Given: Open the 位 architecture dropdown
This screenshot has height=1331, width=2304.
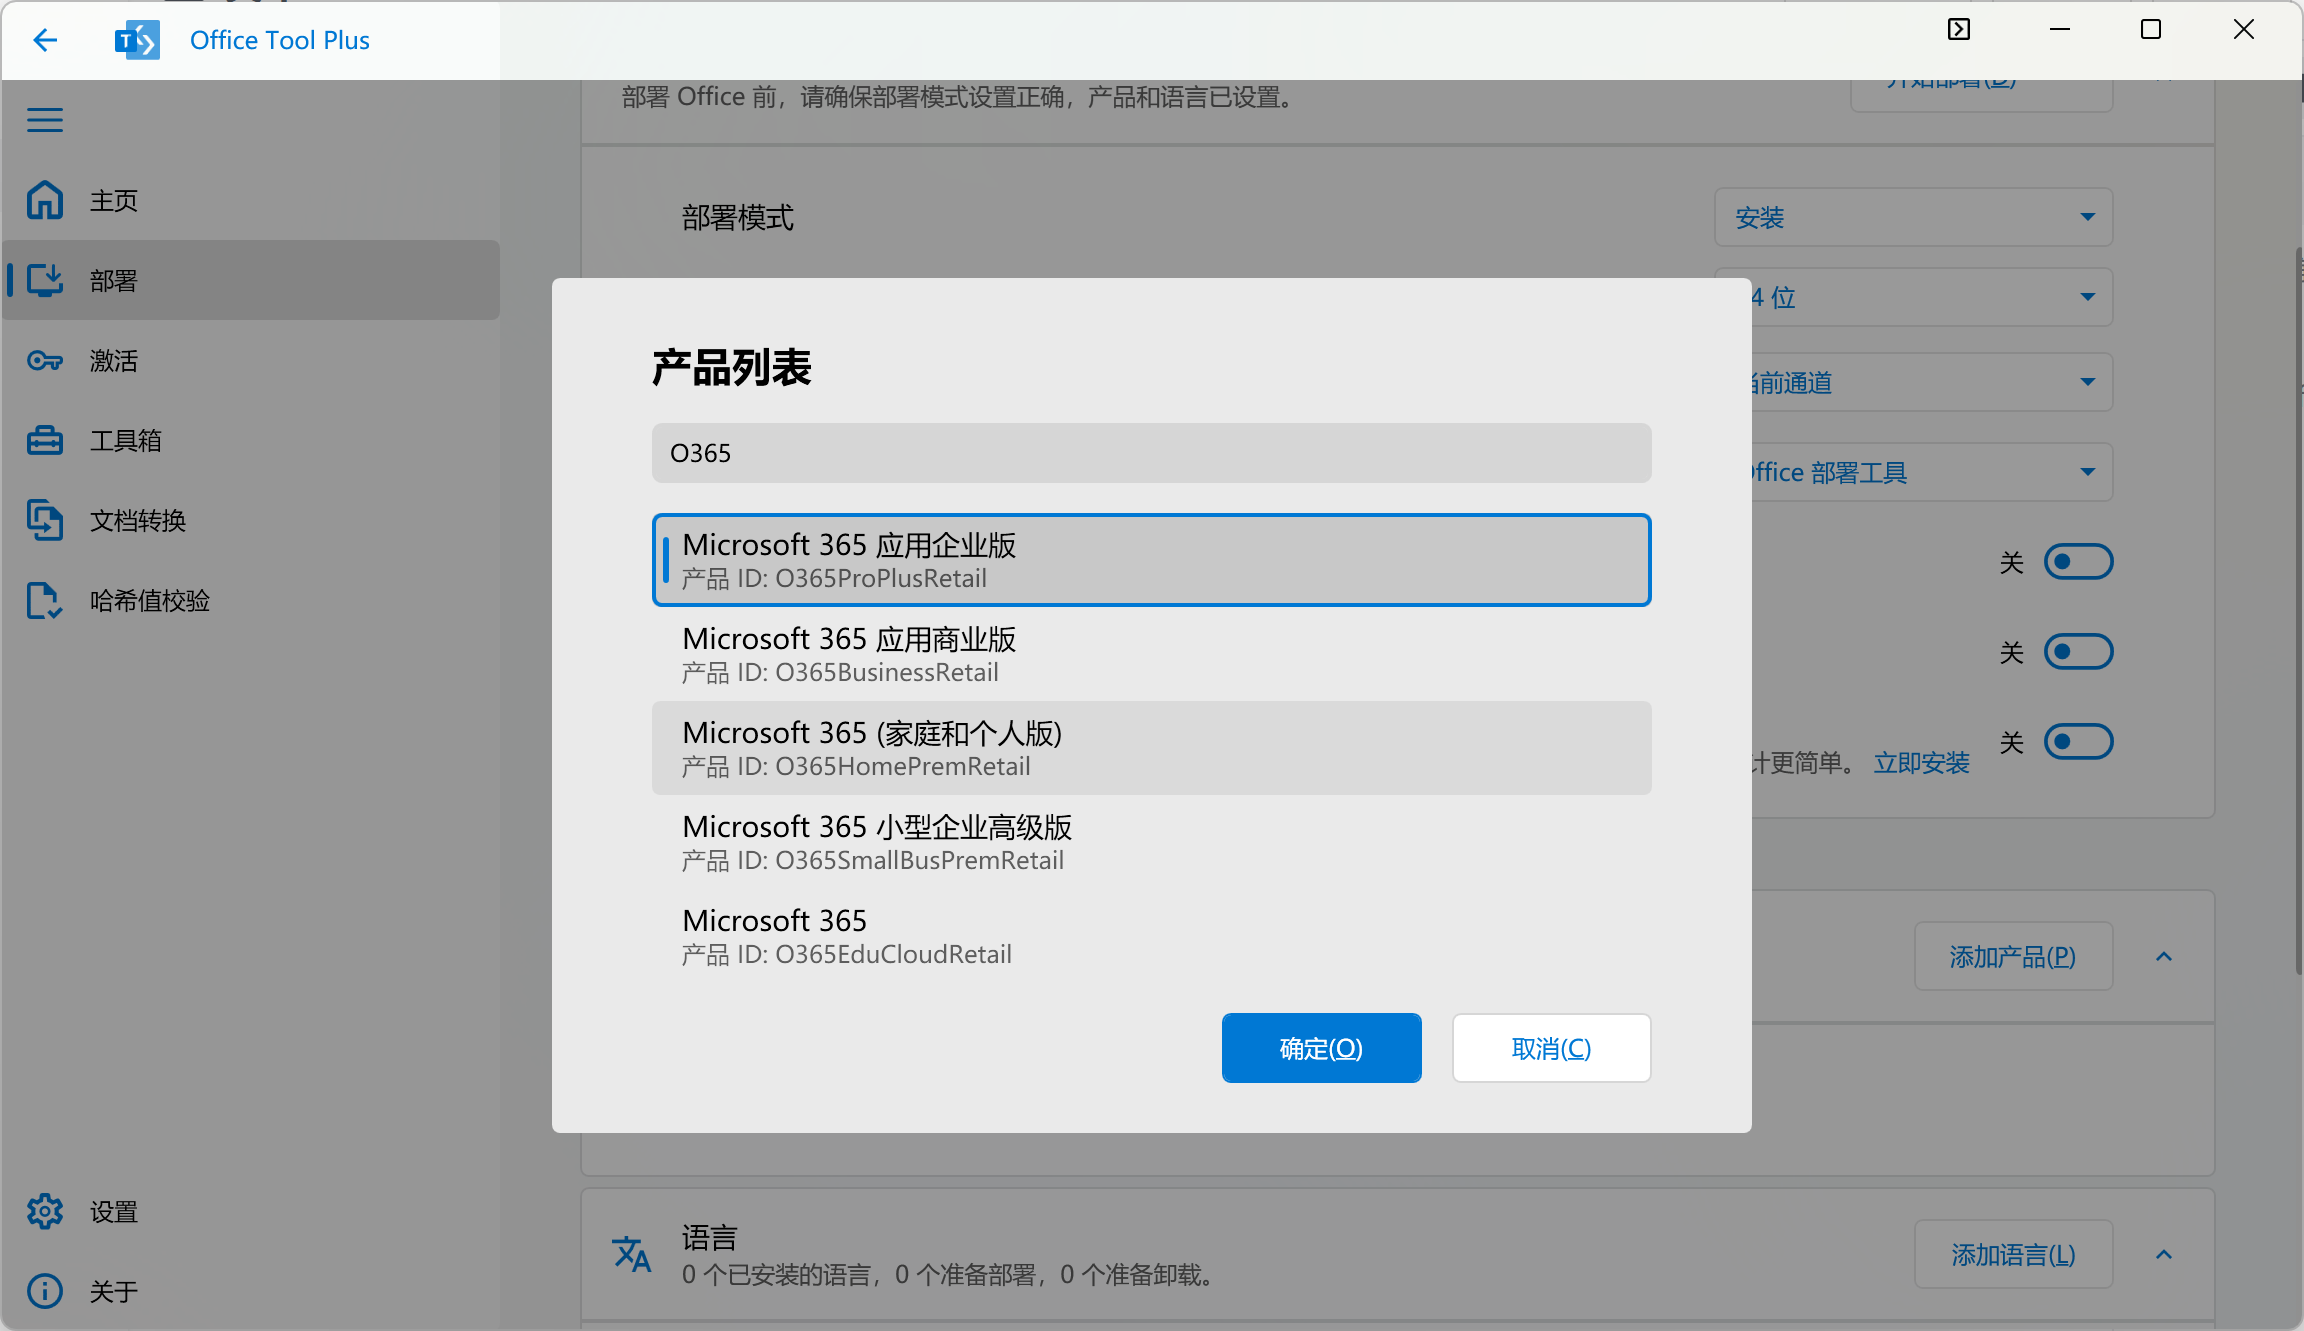Looking at the screenshot, I should (x=1932, y=297).
